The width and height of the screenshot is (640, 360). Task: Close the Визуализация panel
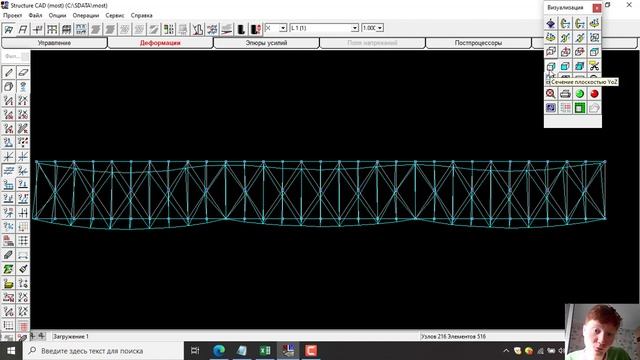596,8
